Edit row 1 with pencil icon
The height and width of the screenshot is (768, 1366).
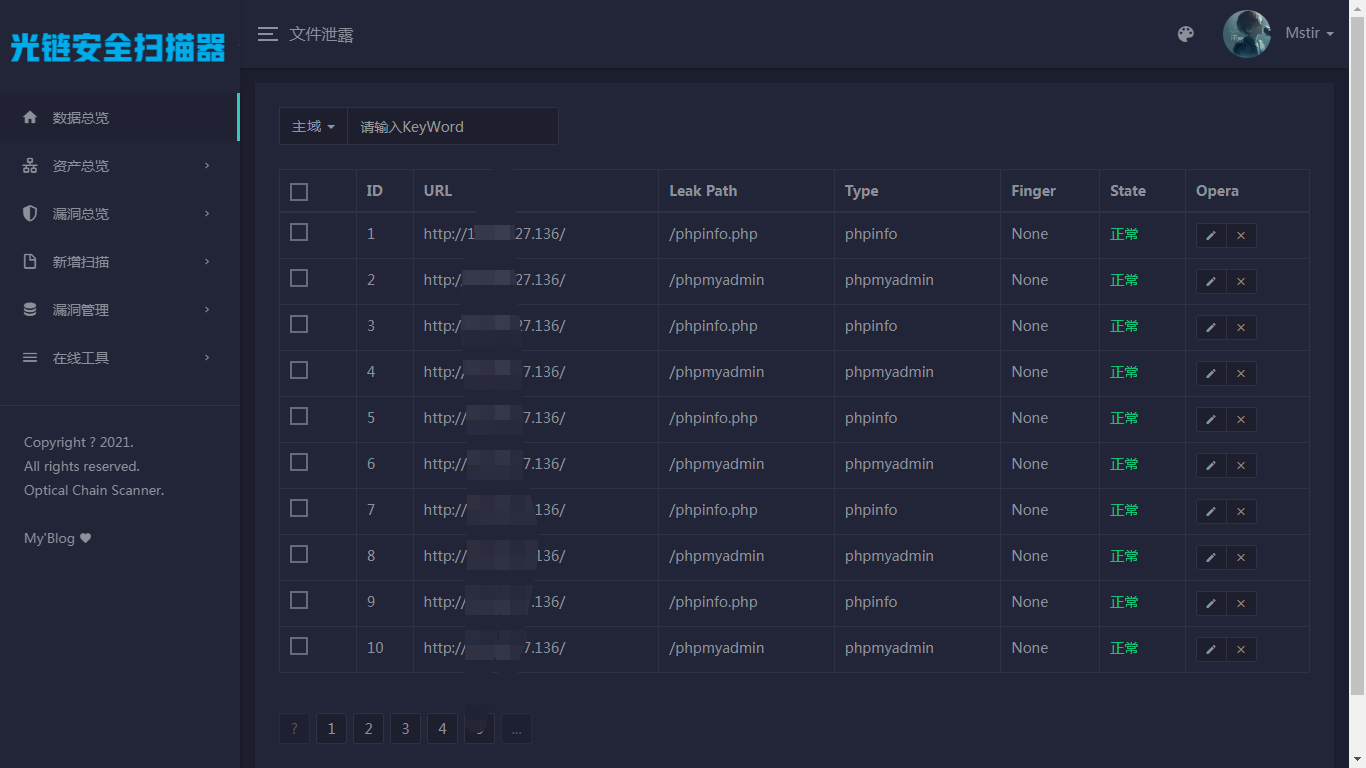pos(1211,236)
